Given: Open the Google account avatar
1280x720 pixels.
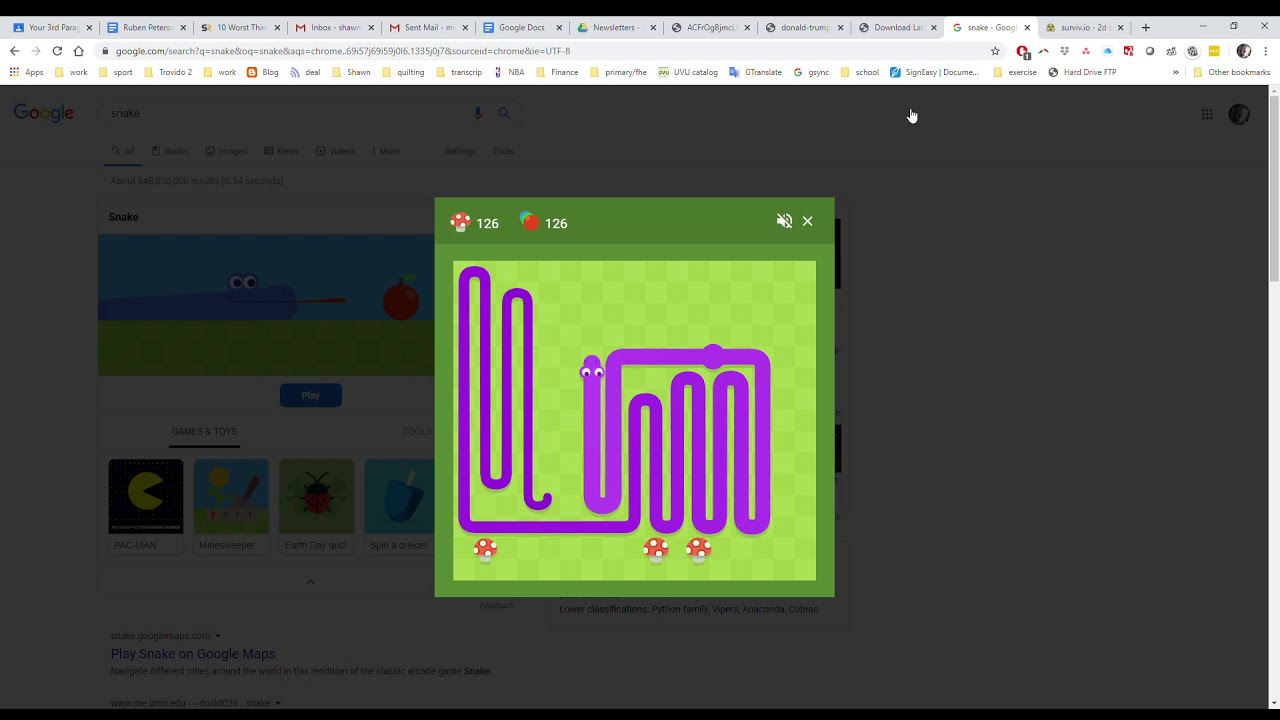Looking at the screenshot, I should coord(1239,114).
